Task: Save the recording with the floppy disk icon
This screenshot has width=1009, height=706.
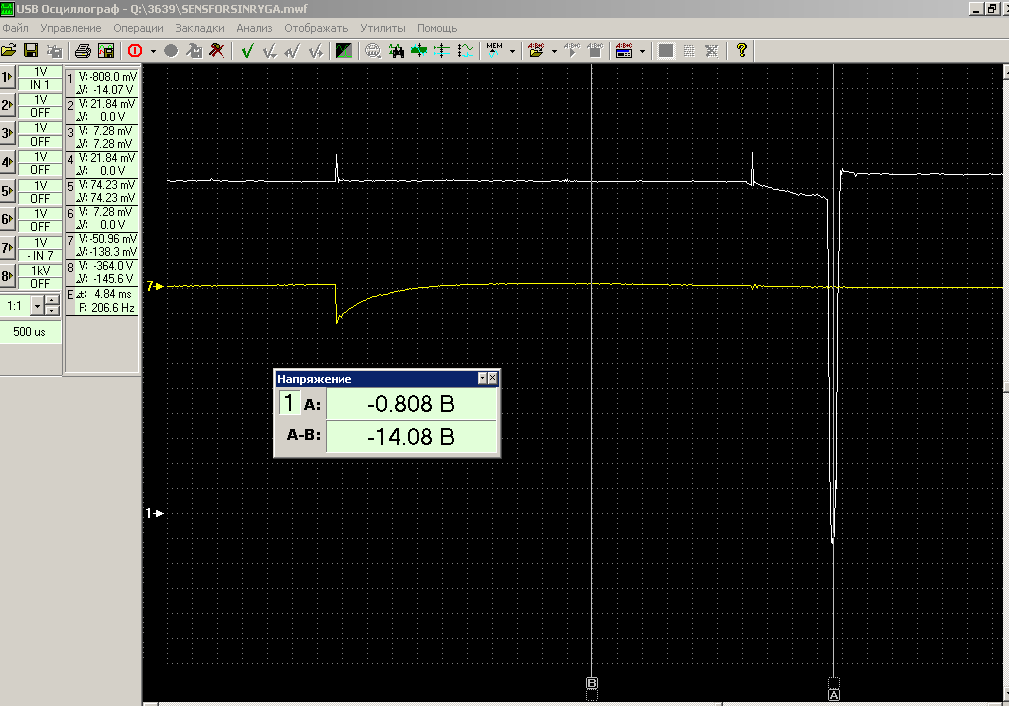Action: tap(31, 50)
